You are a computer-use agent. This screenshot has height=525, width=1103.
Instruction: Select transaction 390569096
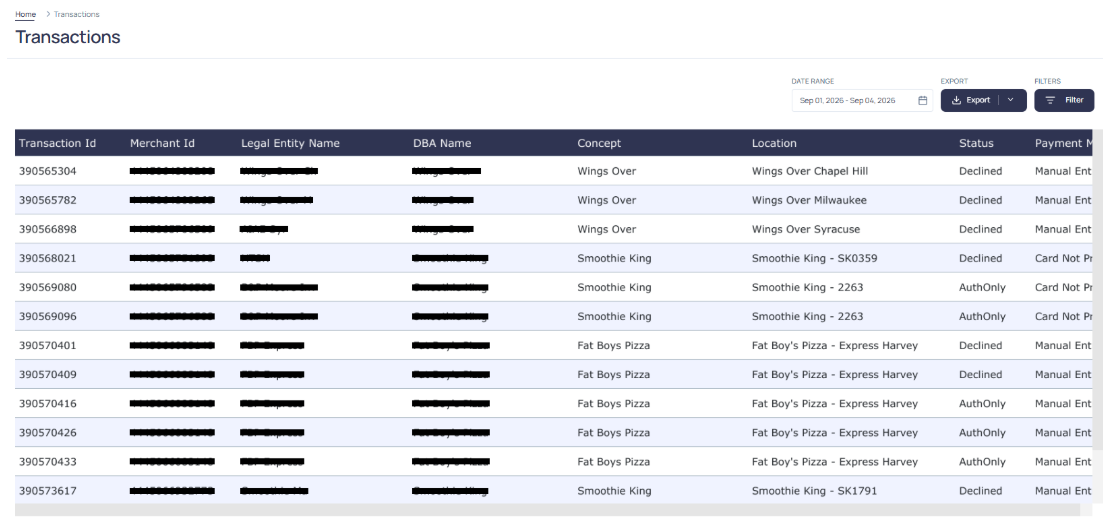click(x=48, y=317)
